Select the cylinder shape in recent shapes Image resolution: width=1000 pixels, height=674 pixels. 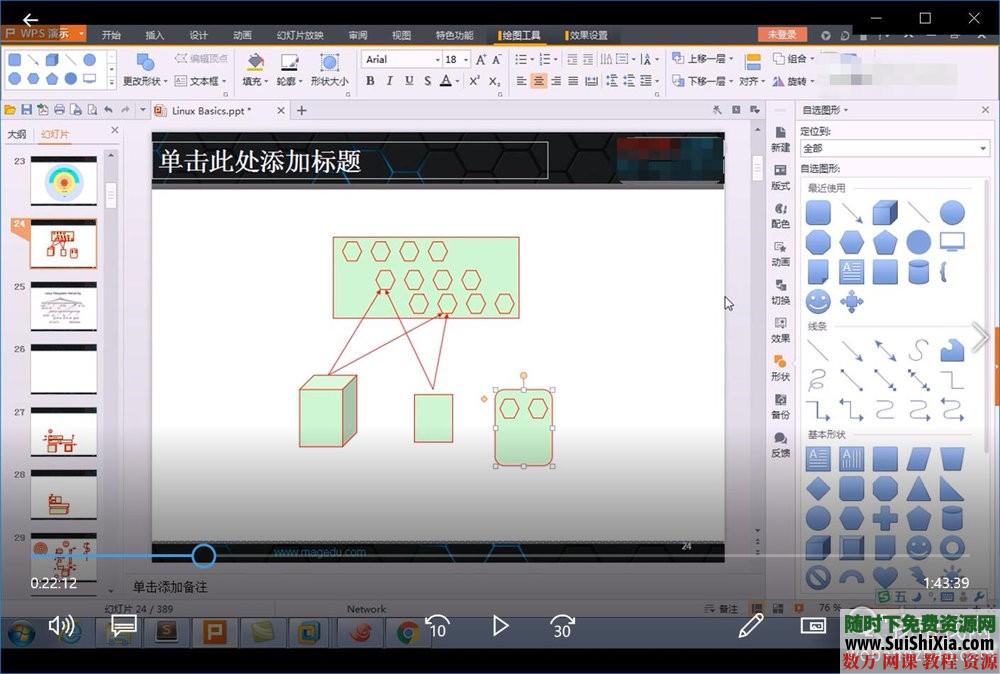pyautogui.click(x=918, y=271)
